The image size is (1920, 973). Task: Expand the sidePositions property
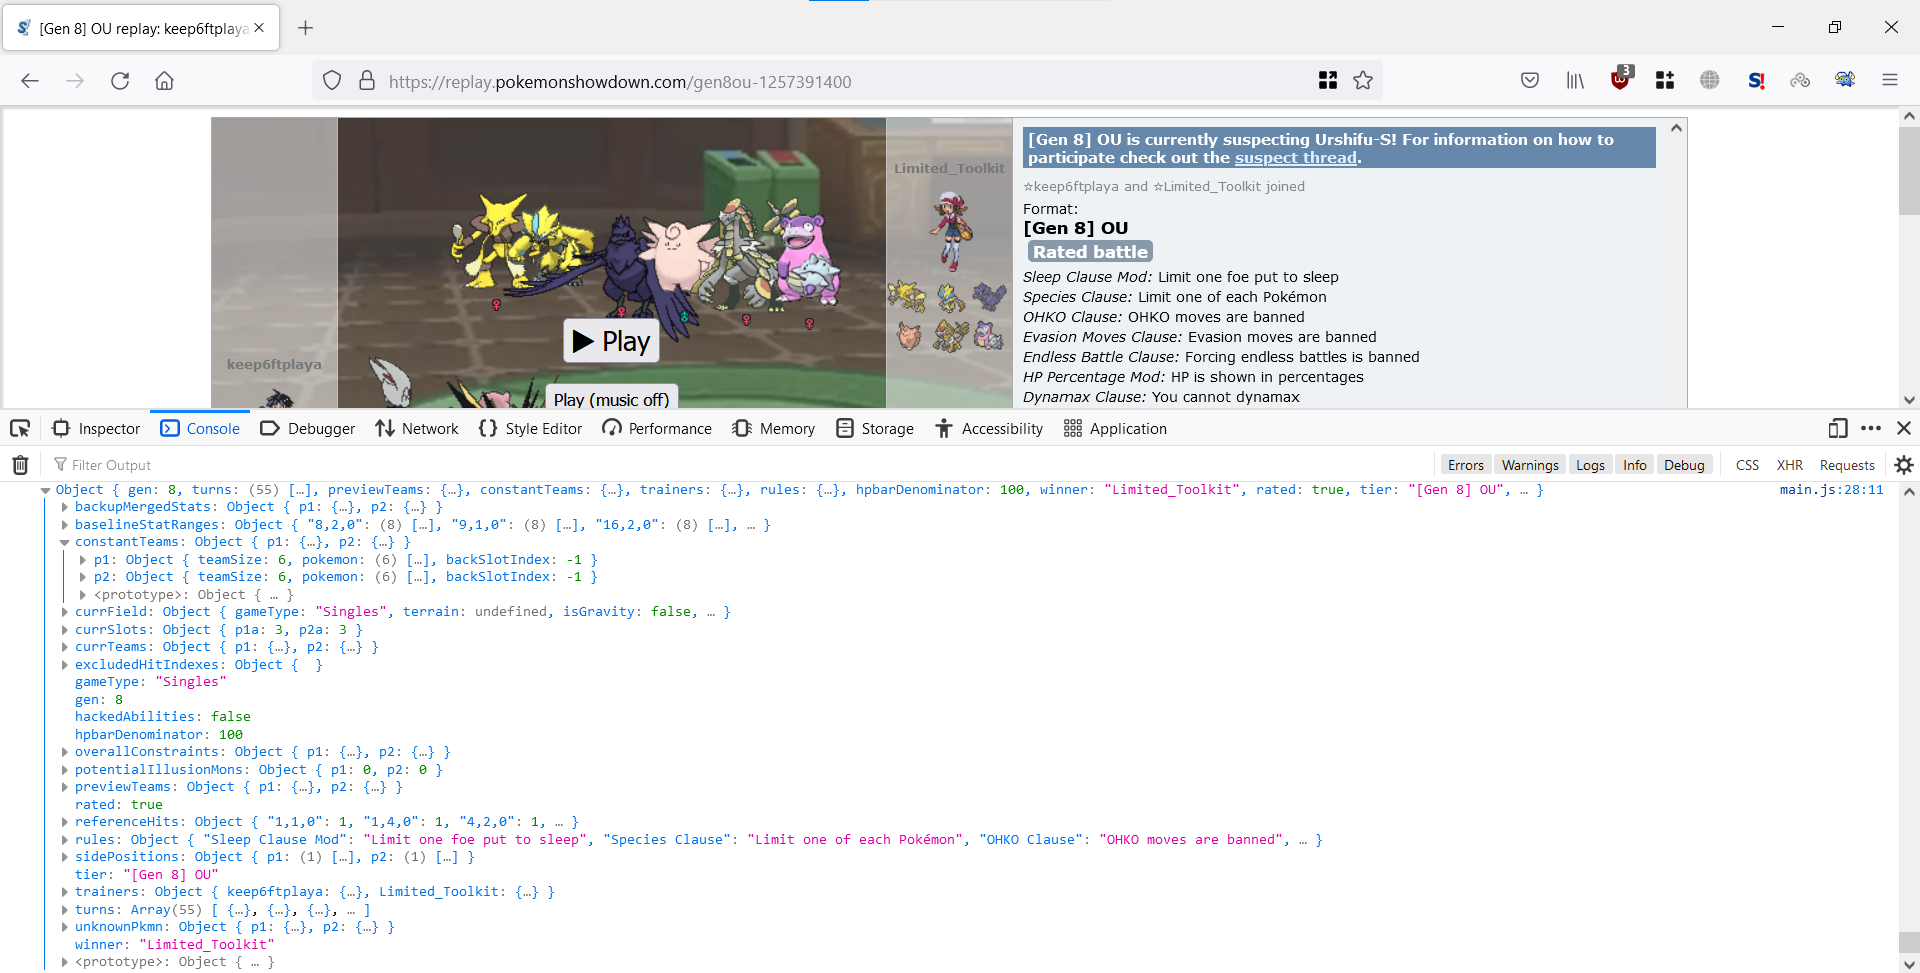point(65,857)
